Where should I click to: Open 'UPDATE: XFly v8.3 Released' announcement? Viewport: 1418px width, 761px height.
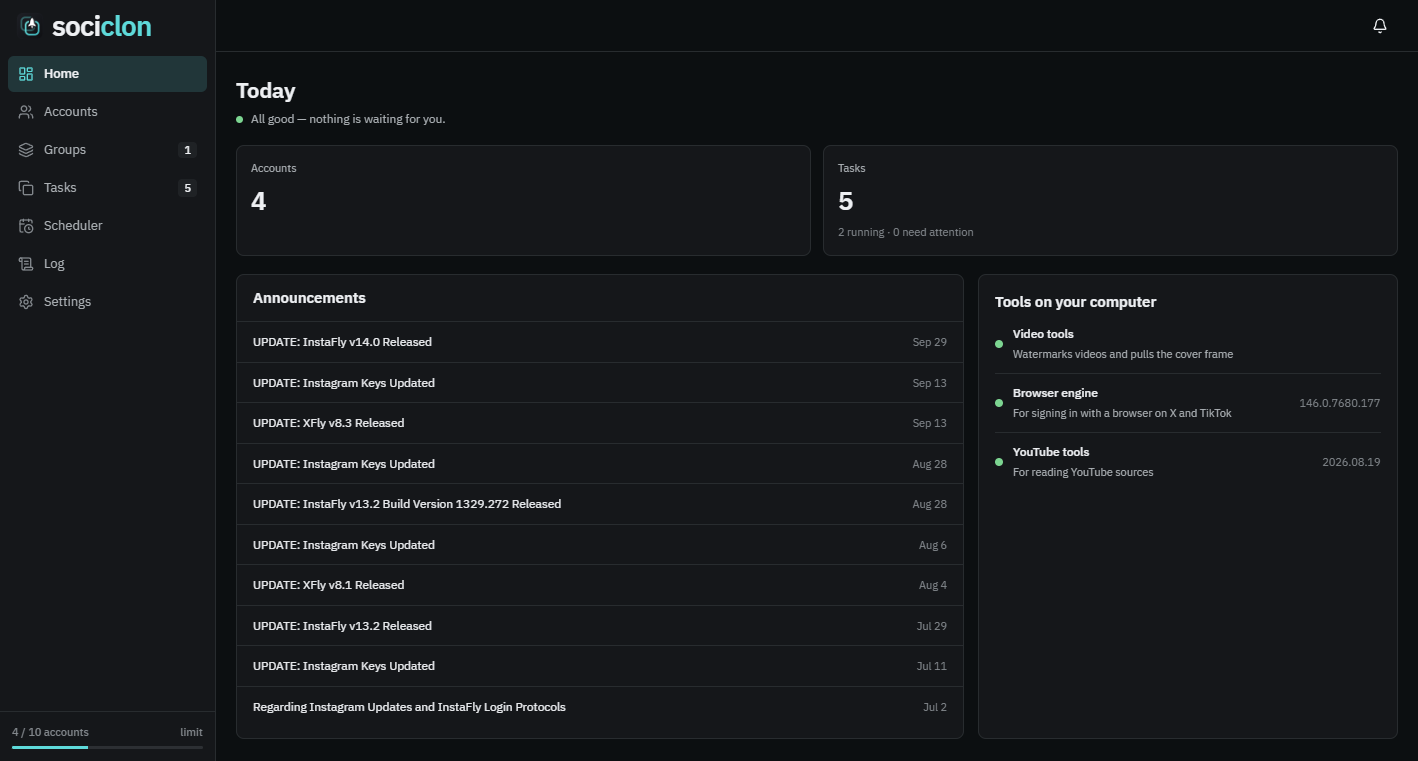point(600,423)
